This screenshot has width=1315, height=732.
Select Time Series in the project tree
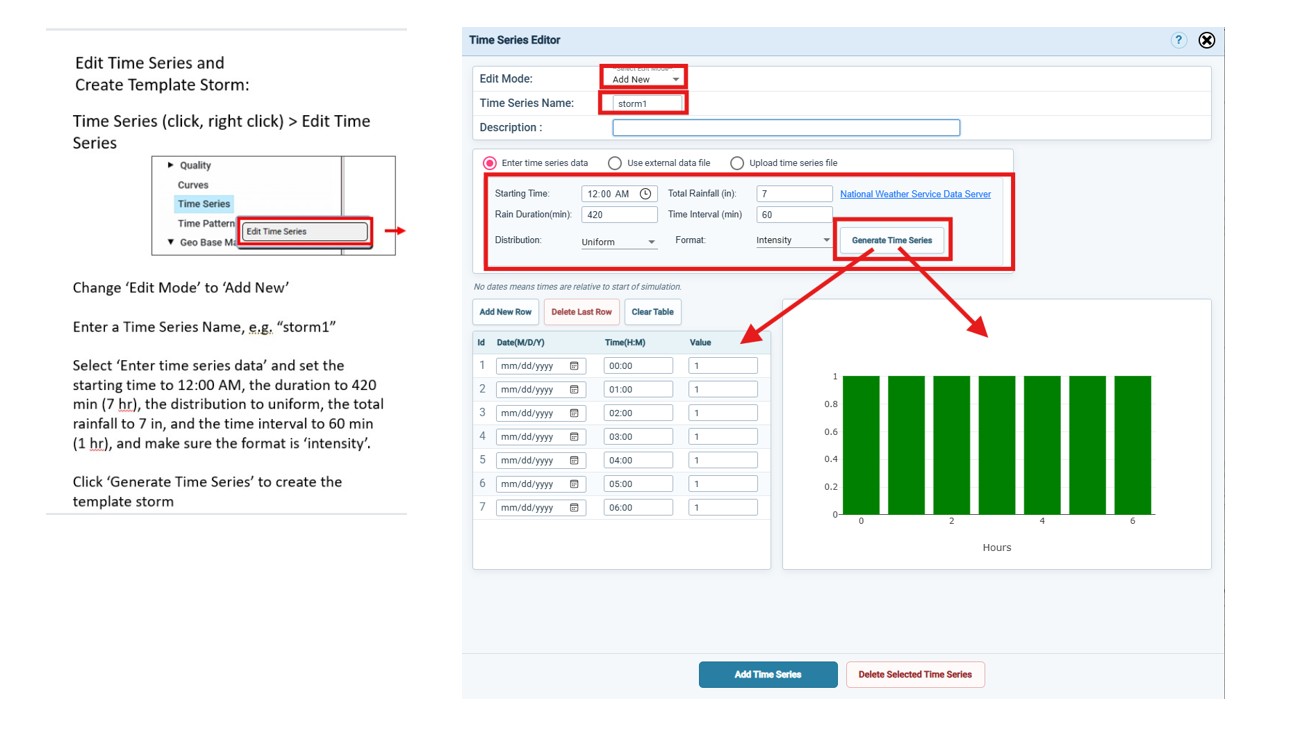coord(204,204)
